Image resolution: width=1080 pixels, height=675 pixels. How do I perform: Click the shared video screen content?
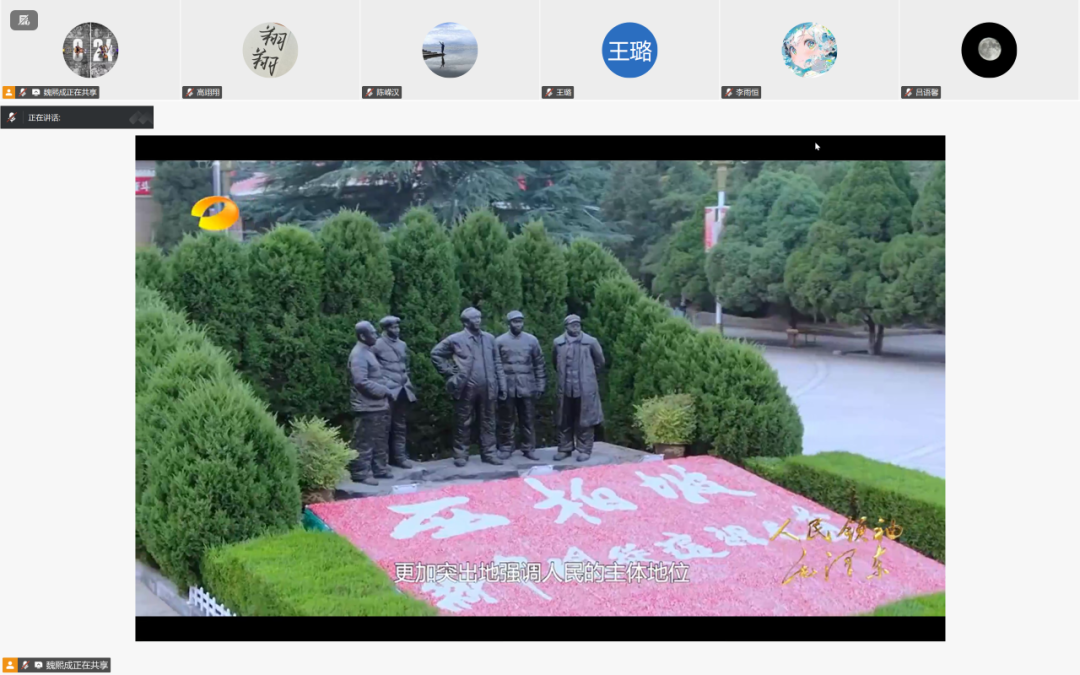tap(540, 388)
